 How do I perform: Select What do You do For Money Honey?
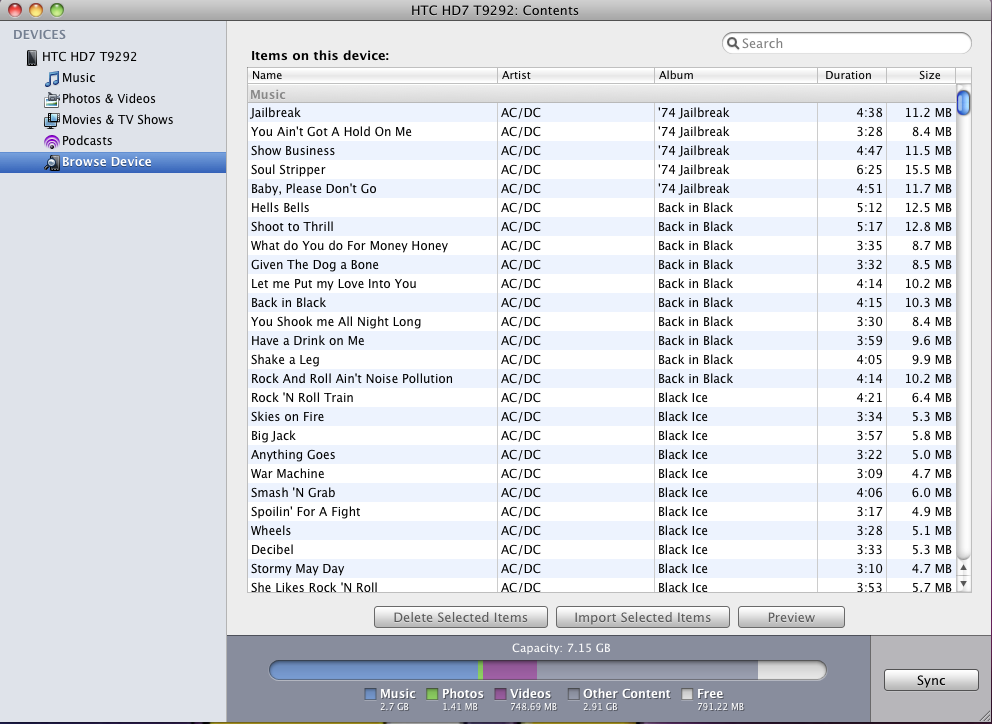click(602, 246)
